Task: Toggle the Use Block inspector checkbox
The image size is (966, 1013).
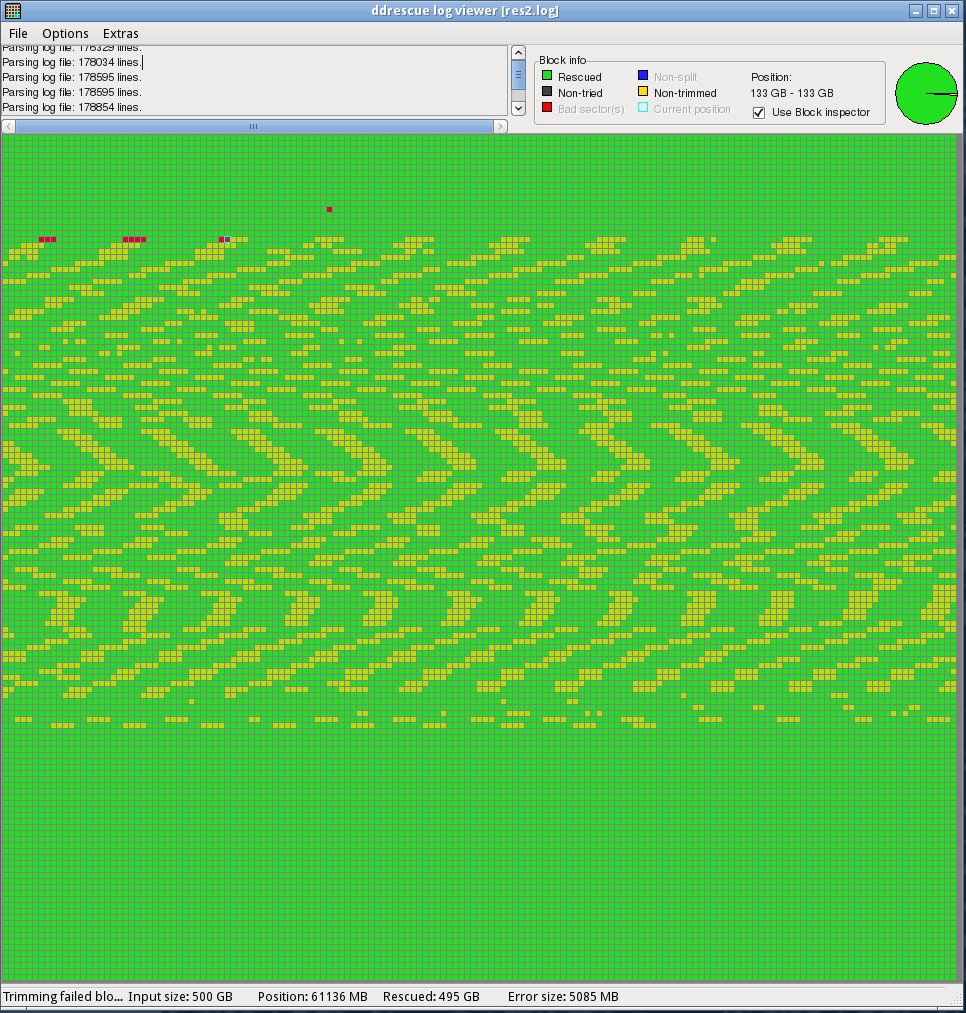Action: point(758,112)
